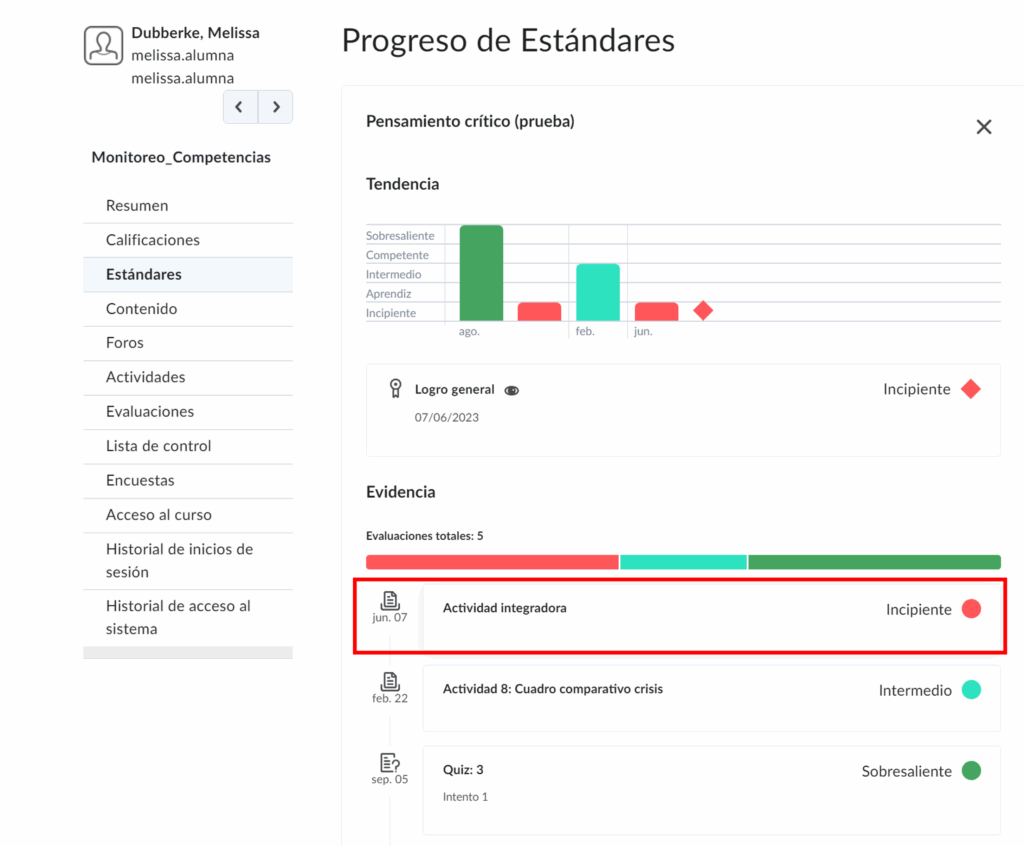Open the Resumen section
Image resolution: width=1024 pixels, height=846 pixels.
[137, 205]
